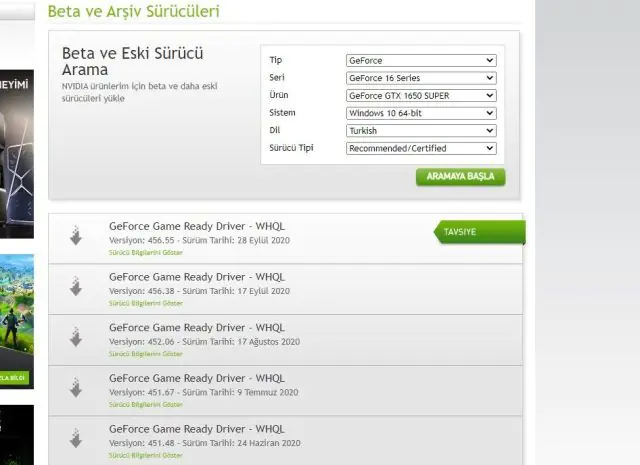Open GeForce Game Ready Driver dated 17 Ağustos 2020
The height and width of the screenshot is (465, 640).
(197, 327)
